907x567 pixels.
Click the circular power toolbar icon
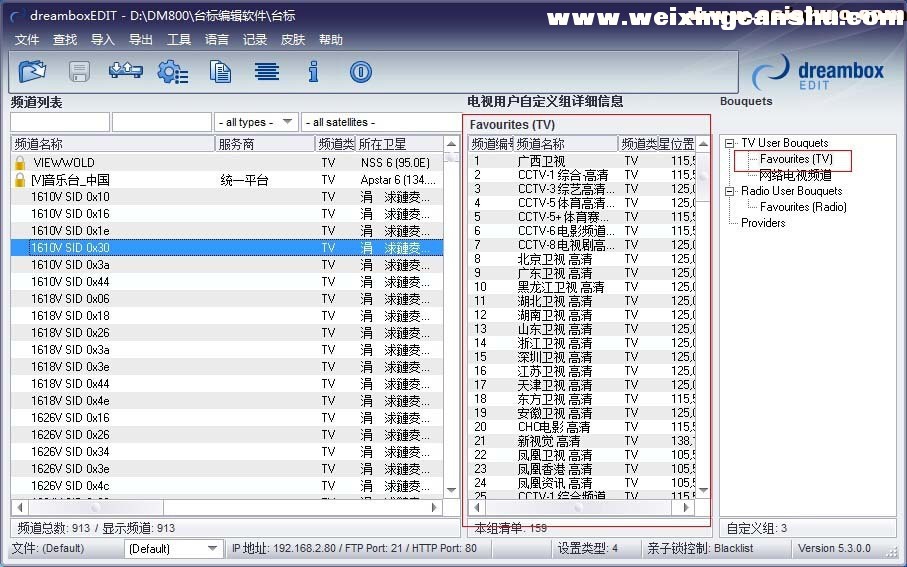click(360, 72)
